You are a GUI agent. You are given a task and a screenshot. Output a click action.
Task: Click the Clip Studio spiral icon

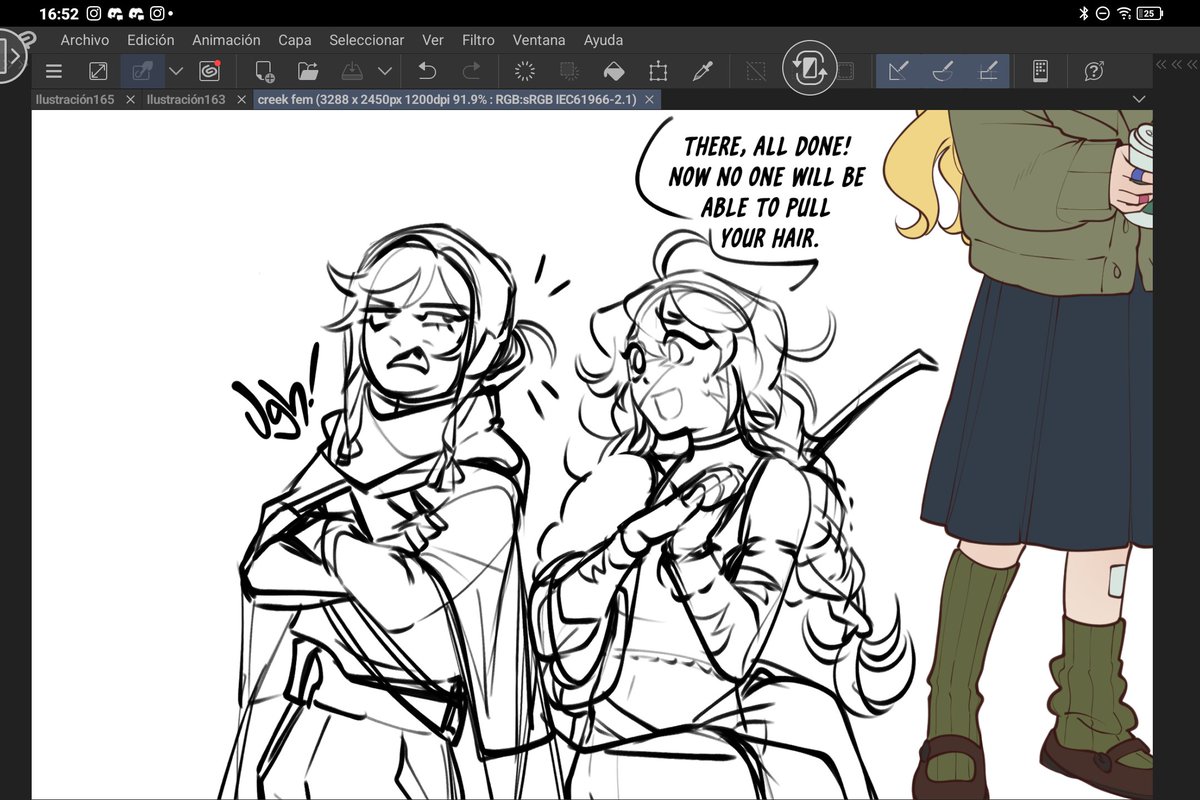pos(210,71)
